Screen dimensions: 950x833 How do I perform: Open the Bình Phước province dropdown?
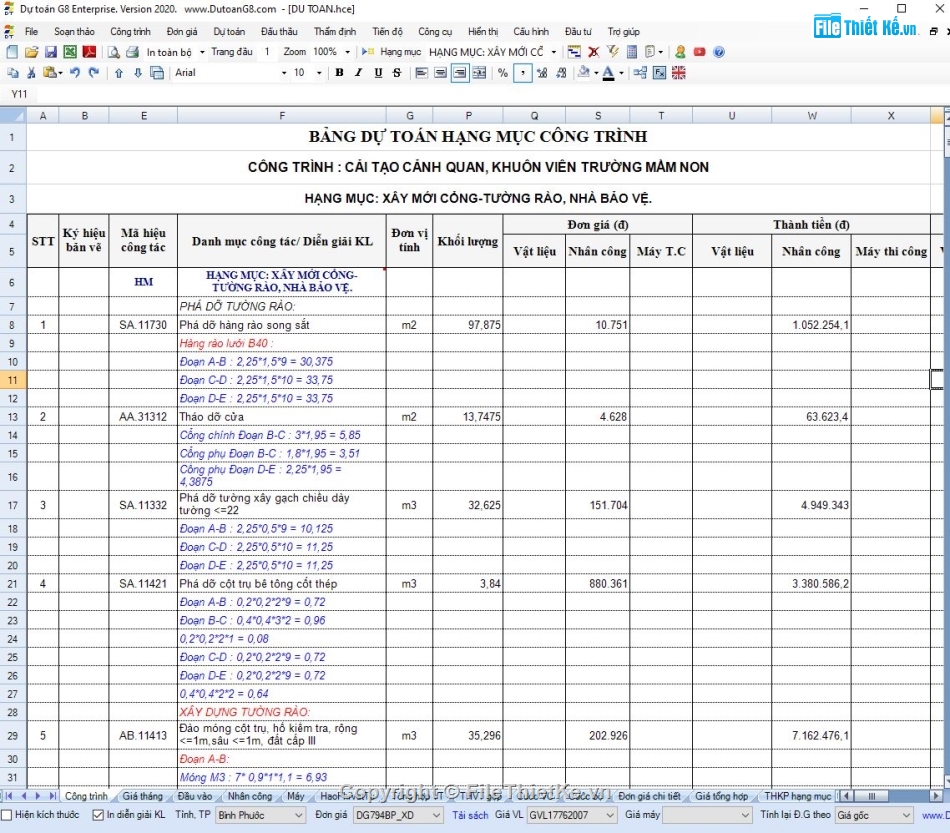[x=261, y=815]
